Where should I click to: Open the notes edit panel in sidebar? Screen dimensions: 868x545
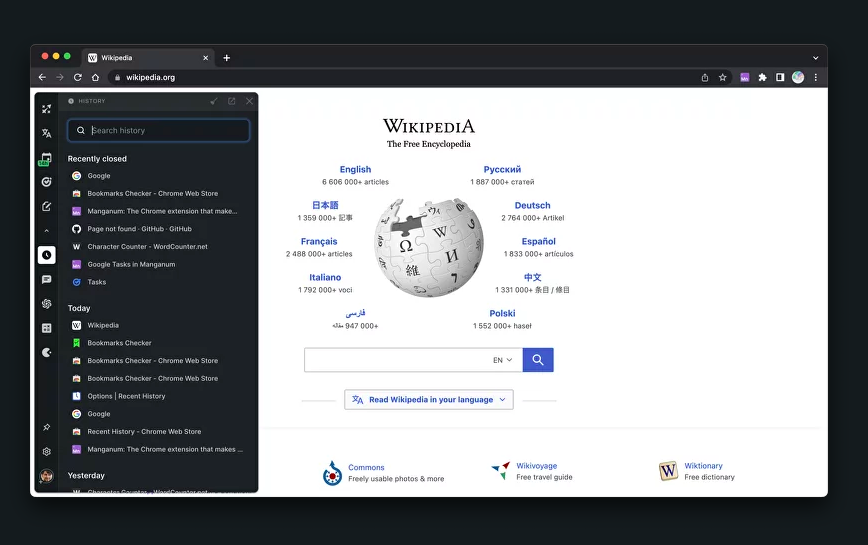pos(46,206)
